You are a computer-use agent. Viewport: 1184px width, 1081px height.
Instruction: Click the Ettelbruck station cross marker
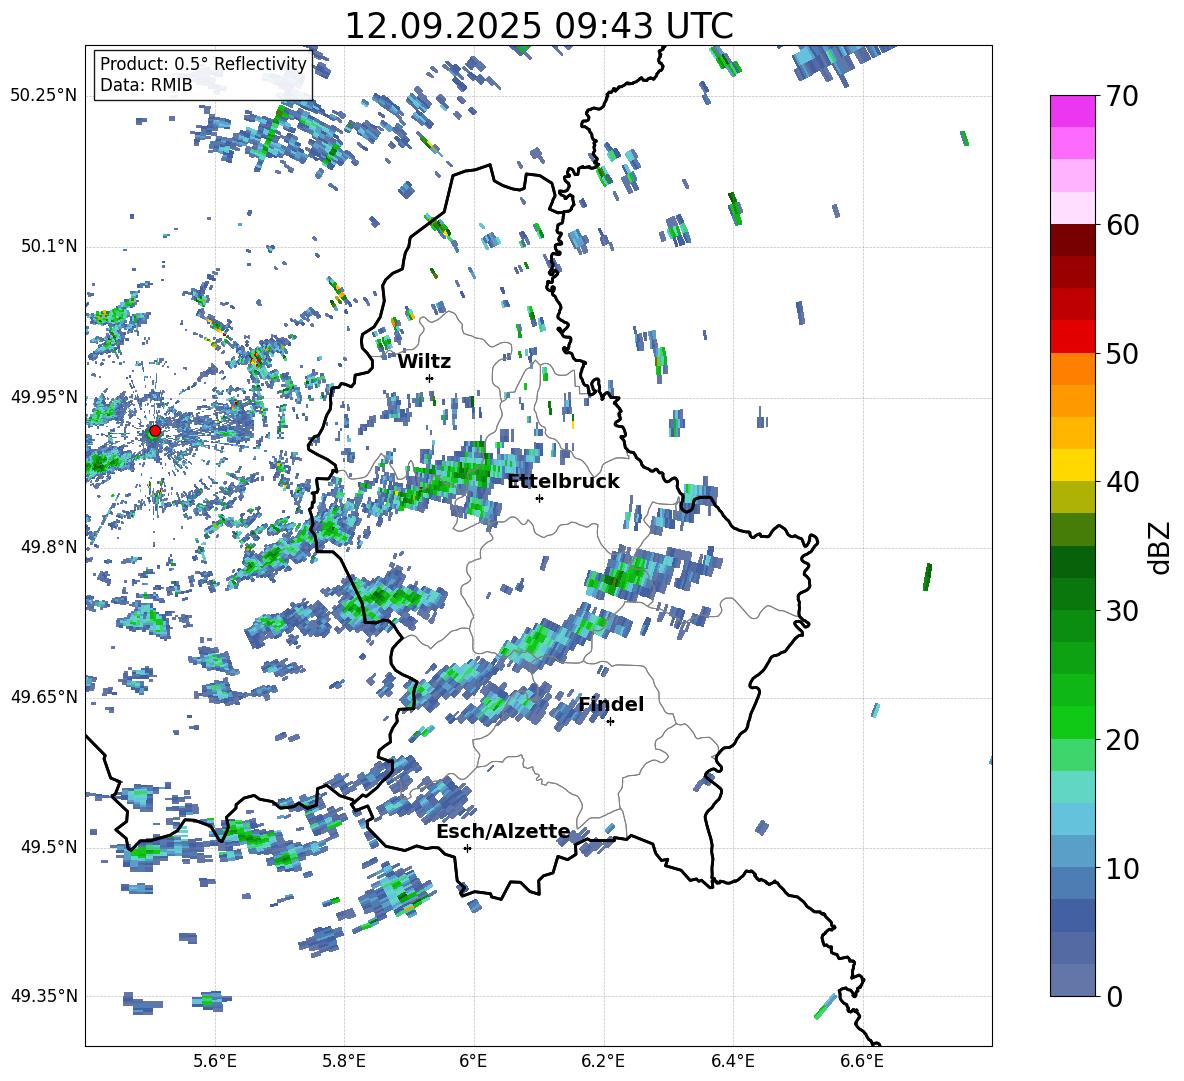point(539,498)
